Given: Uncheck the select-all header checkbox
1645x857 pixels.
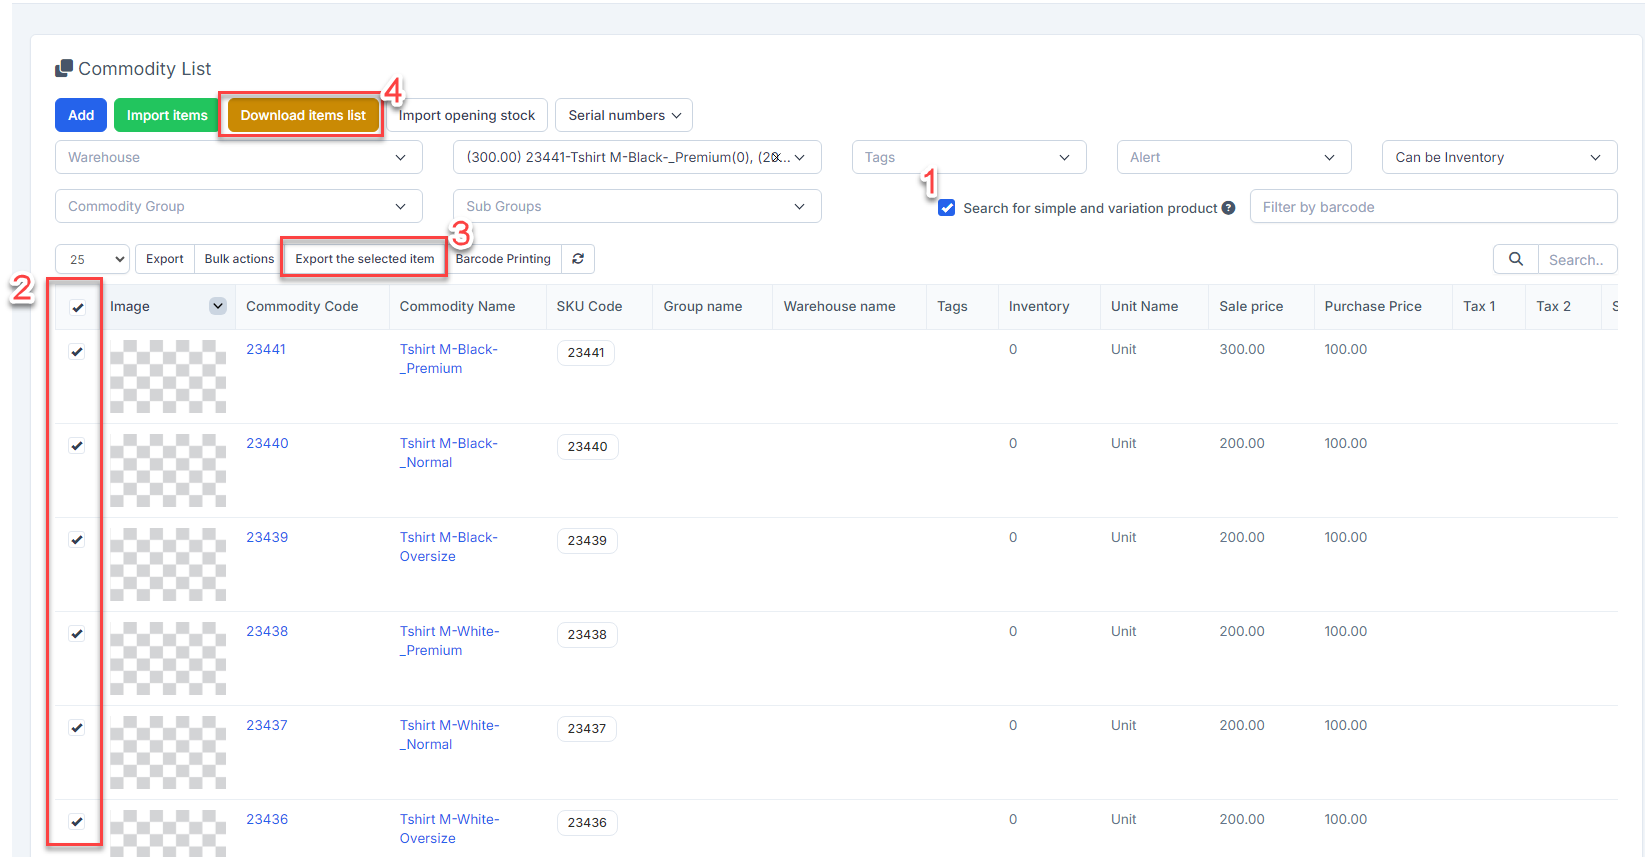Looking at the screenshot, I should [77, 308].
